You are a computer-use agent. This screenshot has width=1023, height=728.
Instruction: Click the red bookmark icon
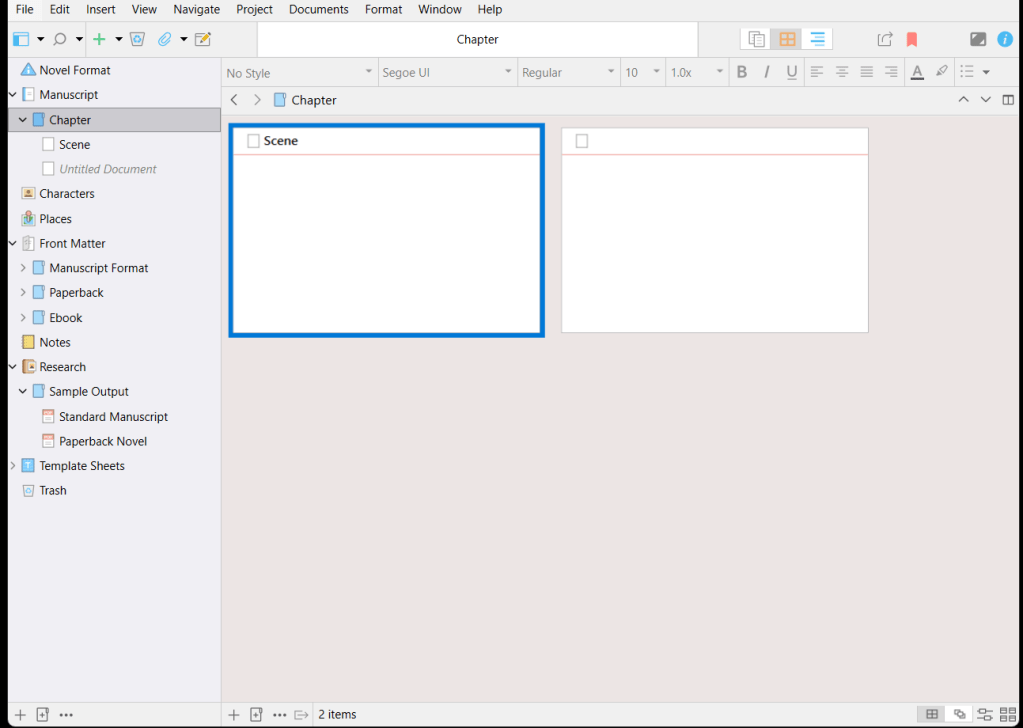(912, 39)
